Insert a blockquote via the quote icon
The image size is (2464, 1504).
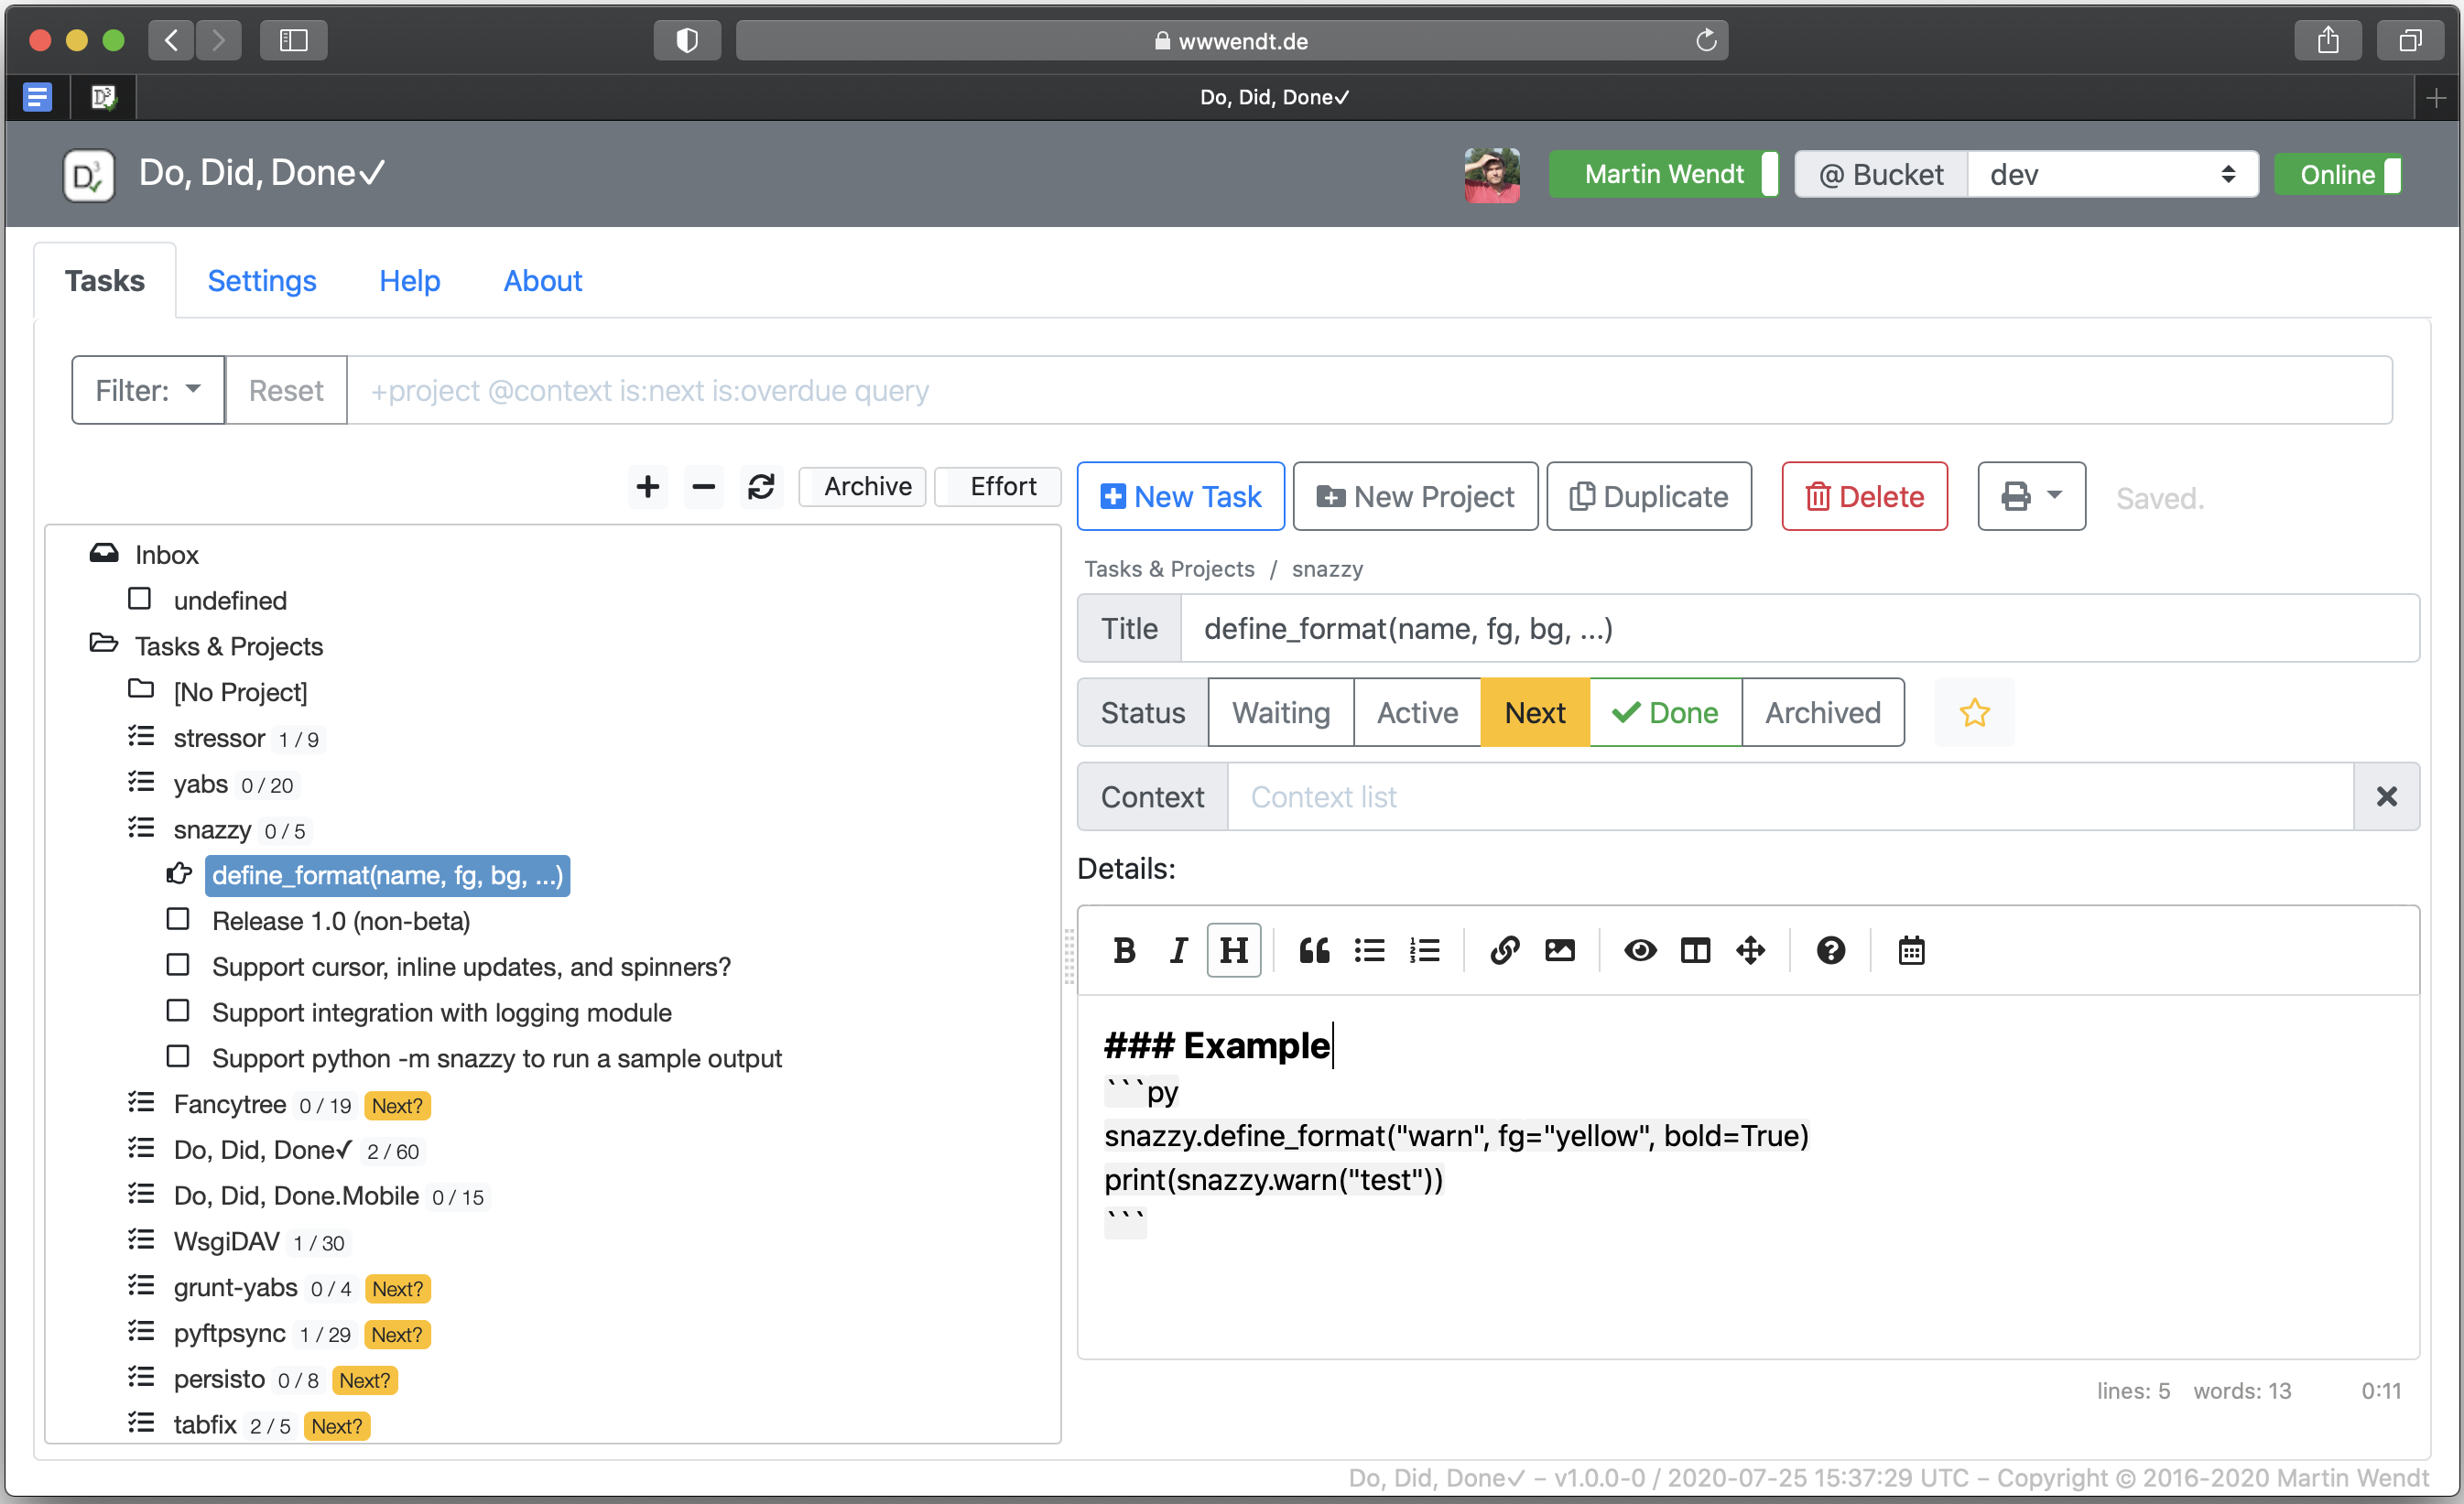[x=1314, y=950]
